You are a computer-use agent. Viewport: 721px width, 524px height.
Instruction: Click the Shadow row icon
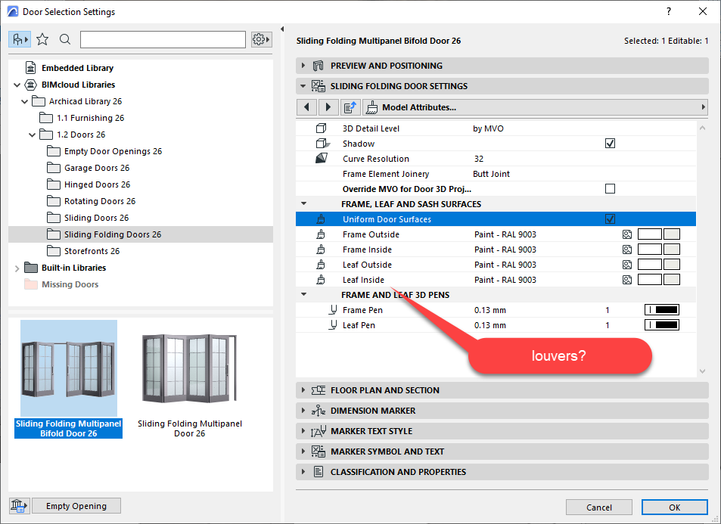[x=322, y=143]
